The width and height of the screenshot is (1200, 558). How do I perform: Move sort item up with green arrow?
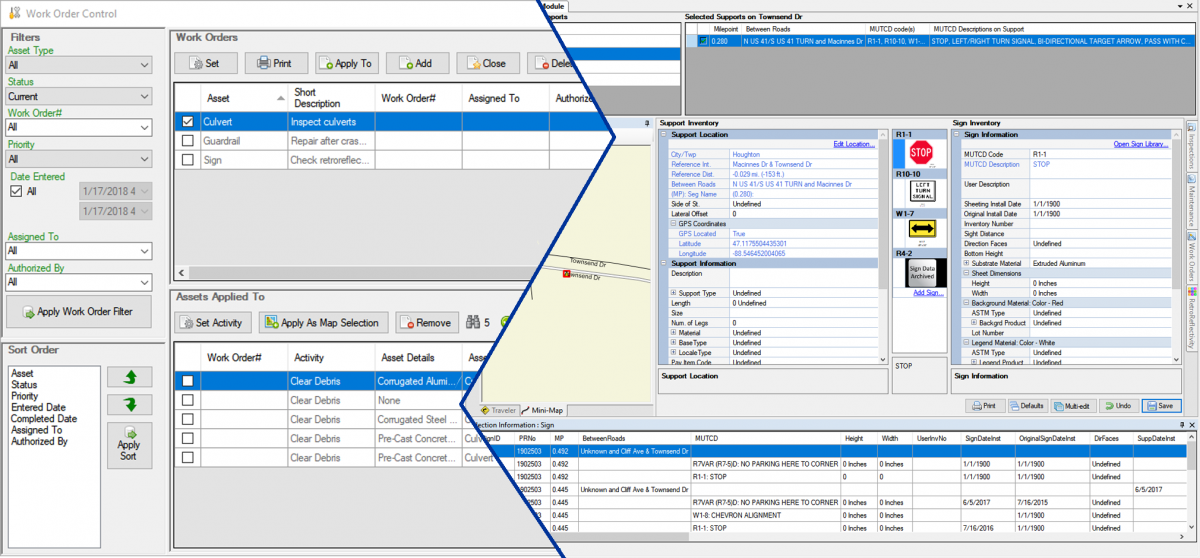pyautogui.click(x=130, y=378)
